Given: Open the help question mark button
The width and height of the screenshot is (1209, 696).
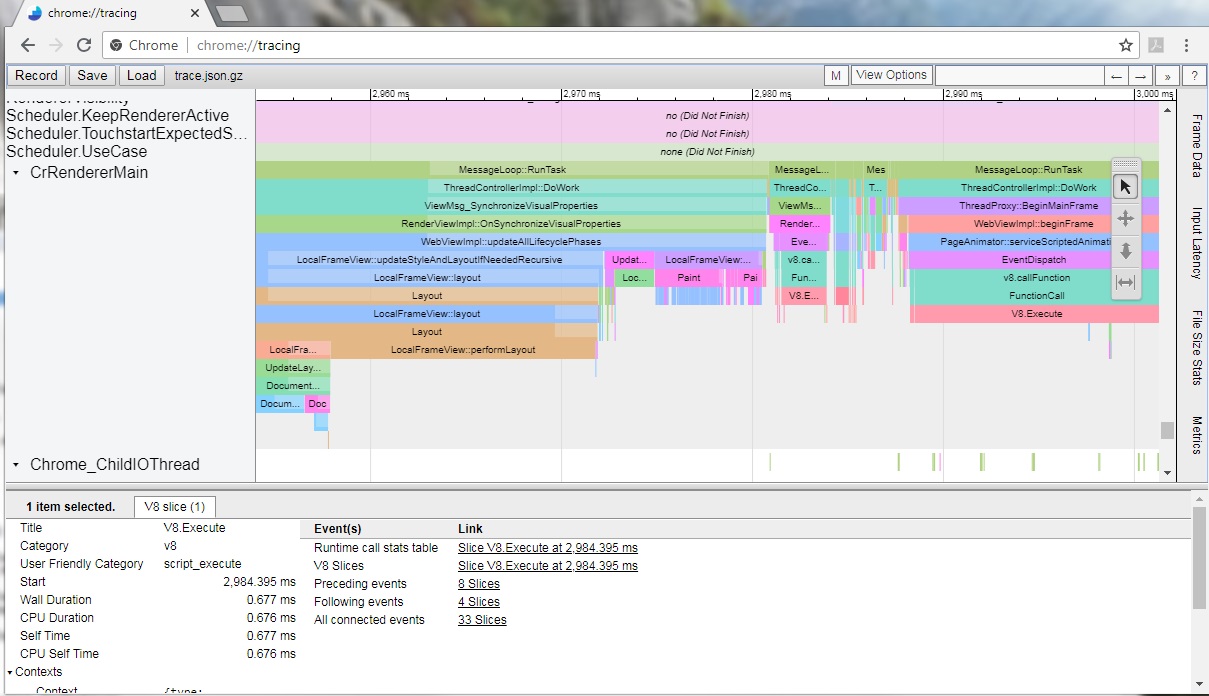Looking at the screenshot, I should (1193, 76).
